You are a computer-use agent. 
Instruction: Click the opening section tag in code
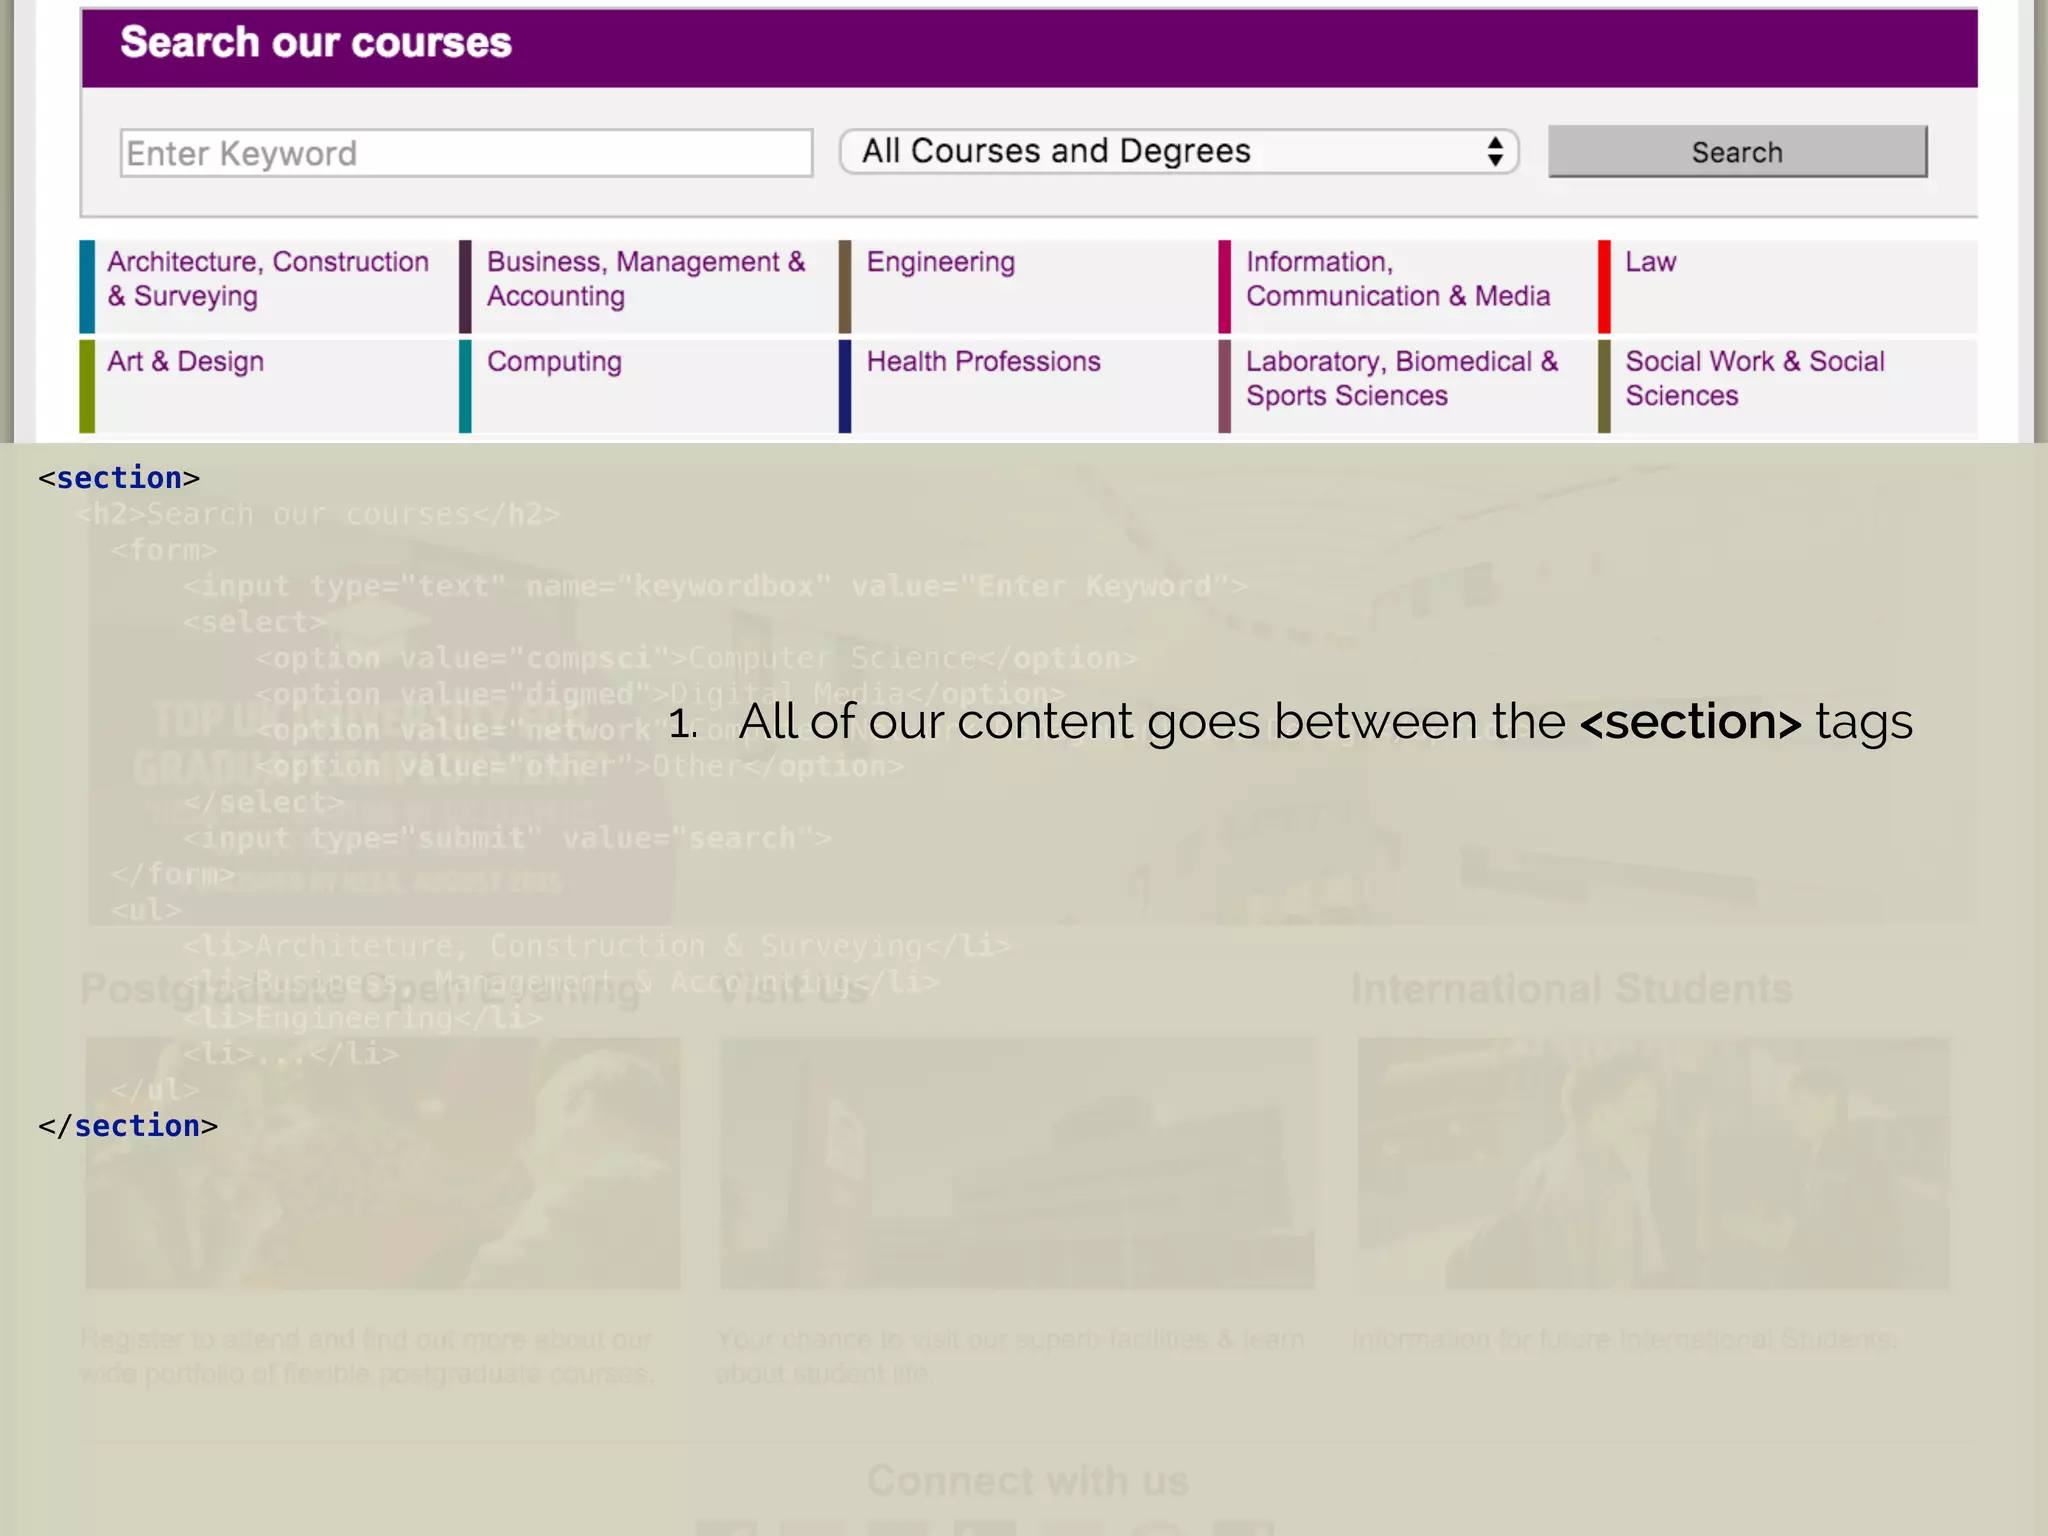119,478
